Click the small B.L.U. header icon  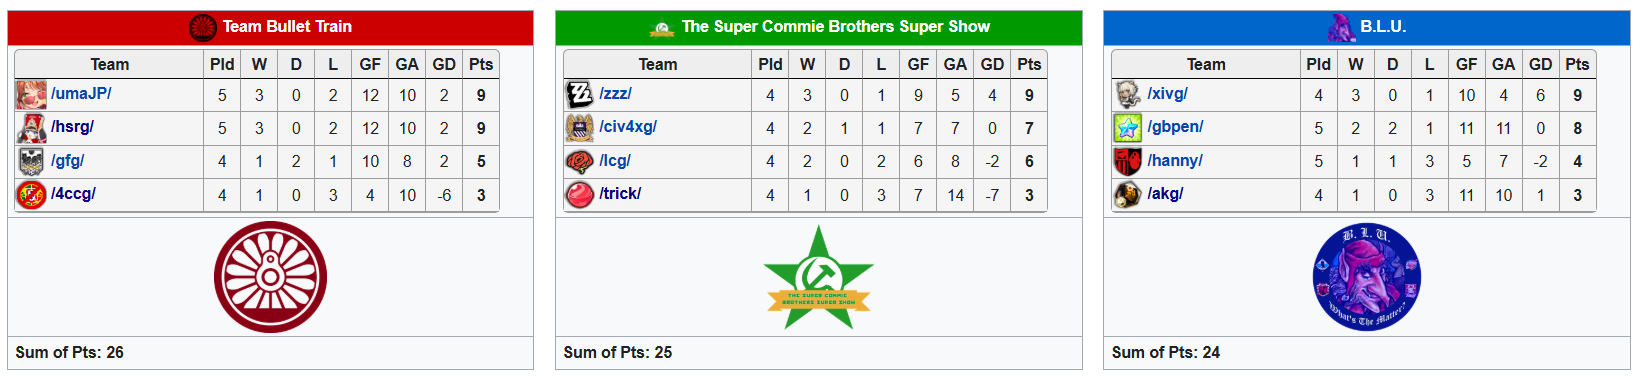coord(1341,27)
